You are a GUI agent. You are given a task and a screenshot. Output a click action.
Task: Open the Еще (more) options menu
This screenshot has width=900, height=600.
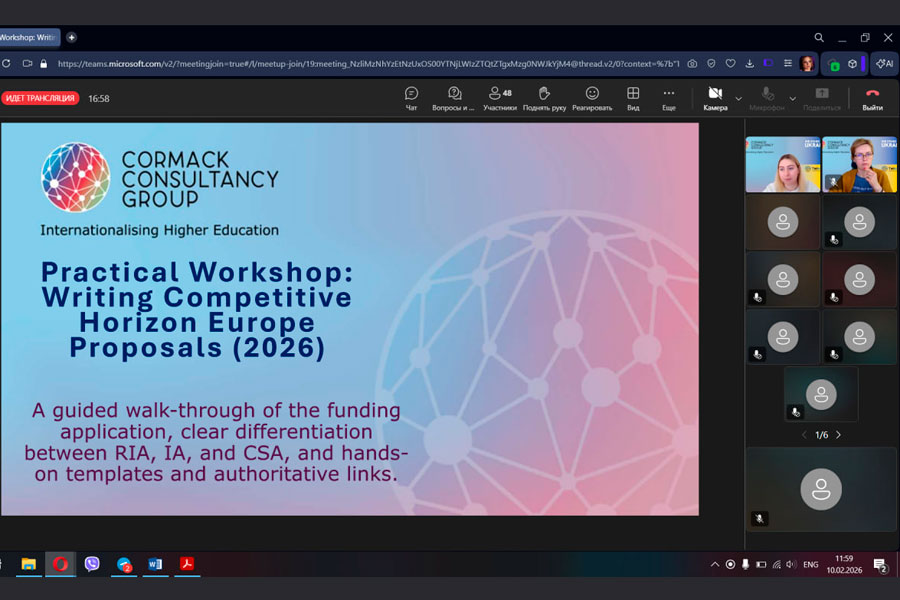click(669, 98)
